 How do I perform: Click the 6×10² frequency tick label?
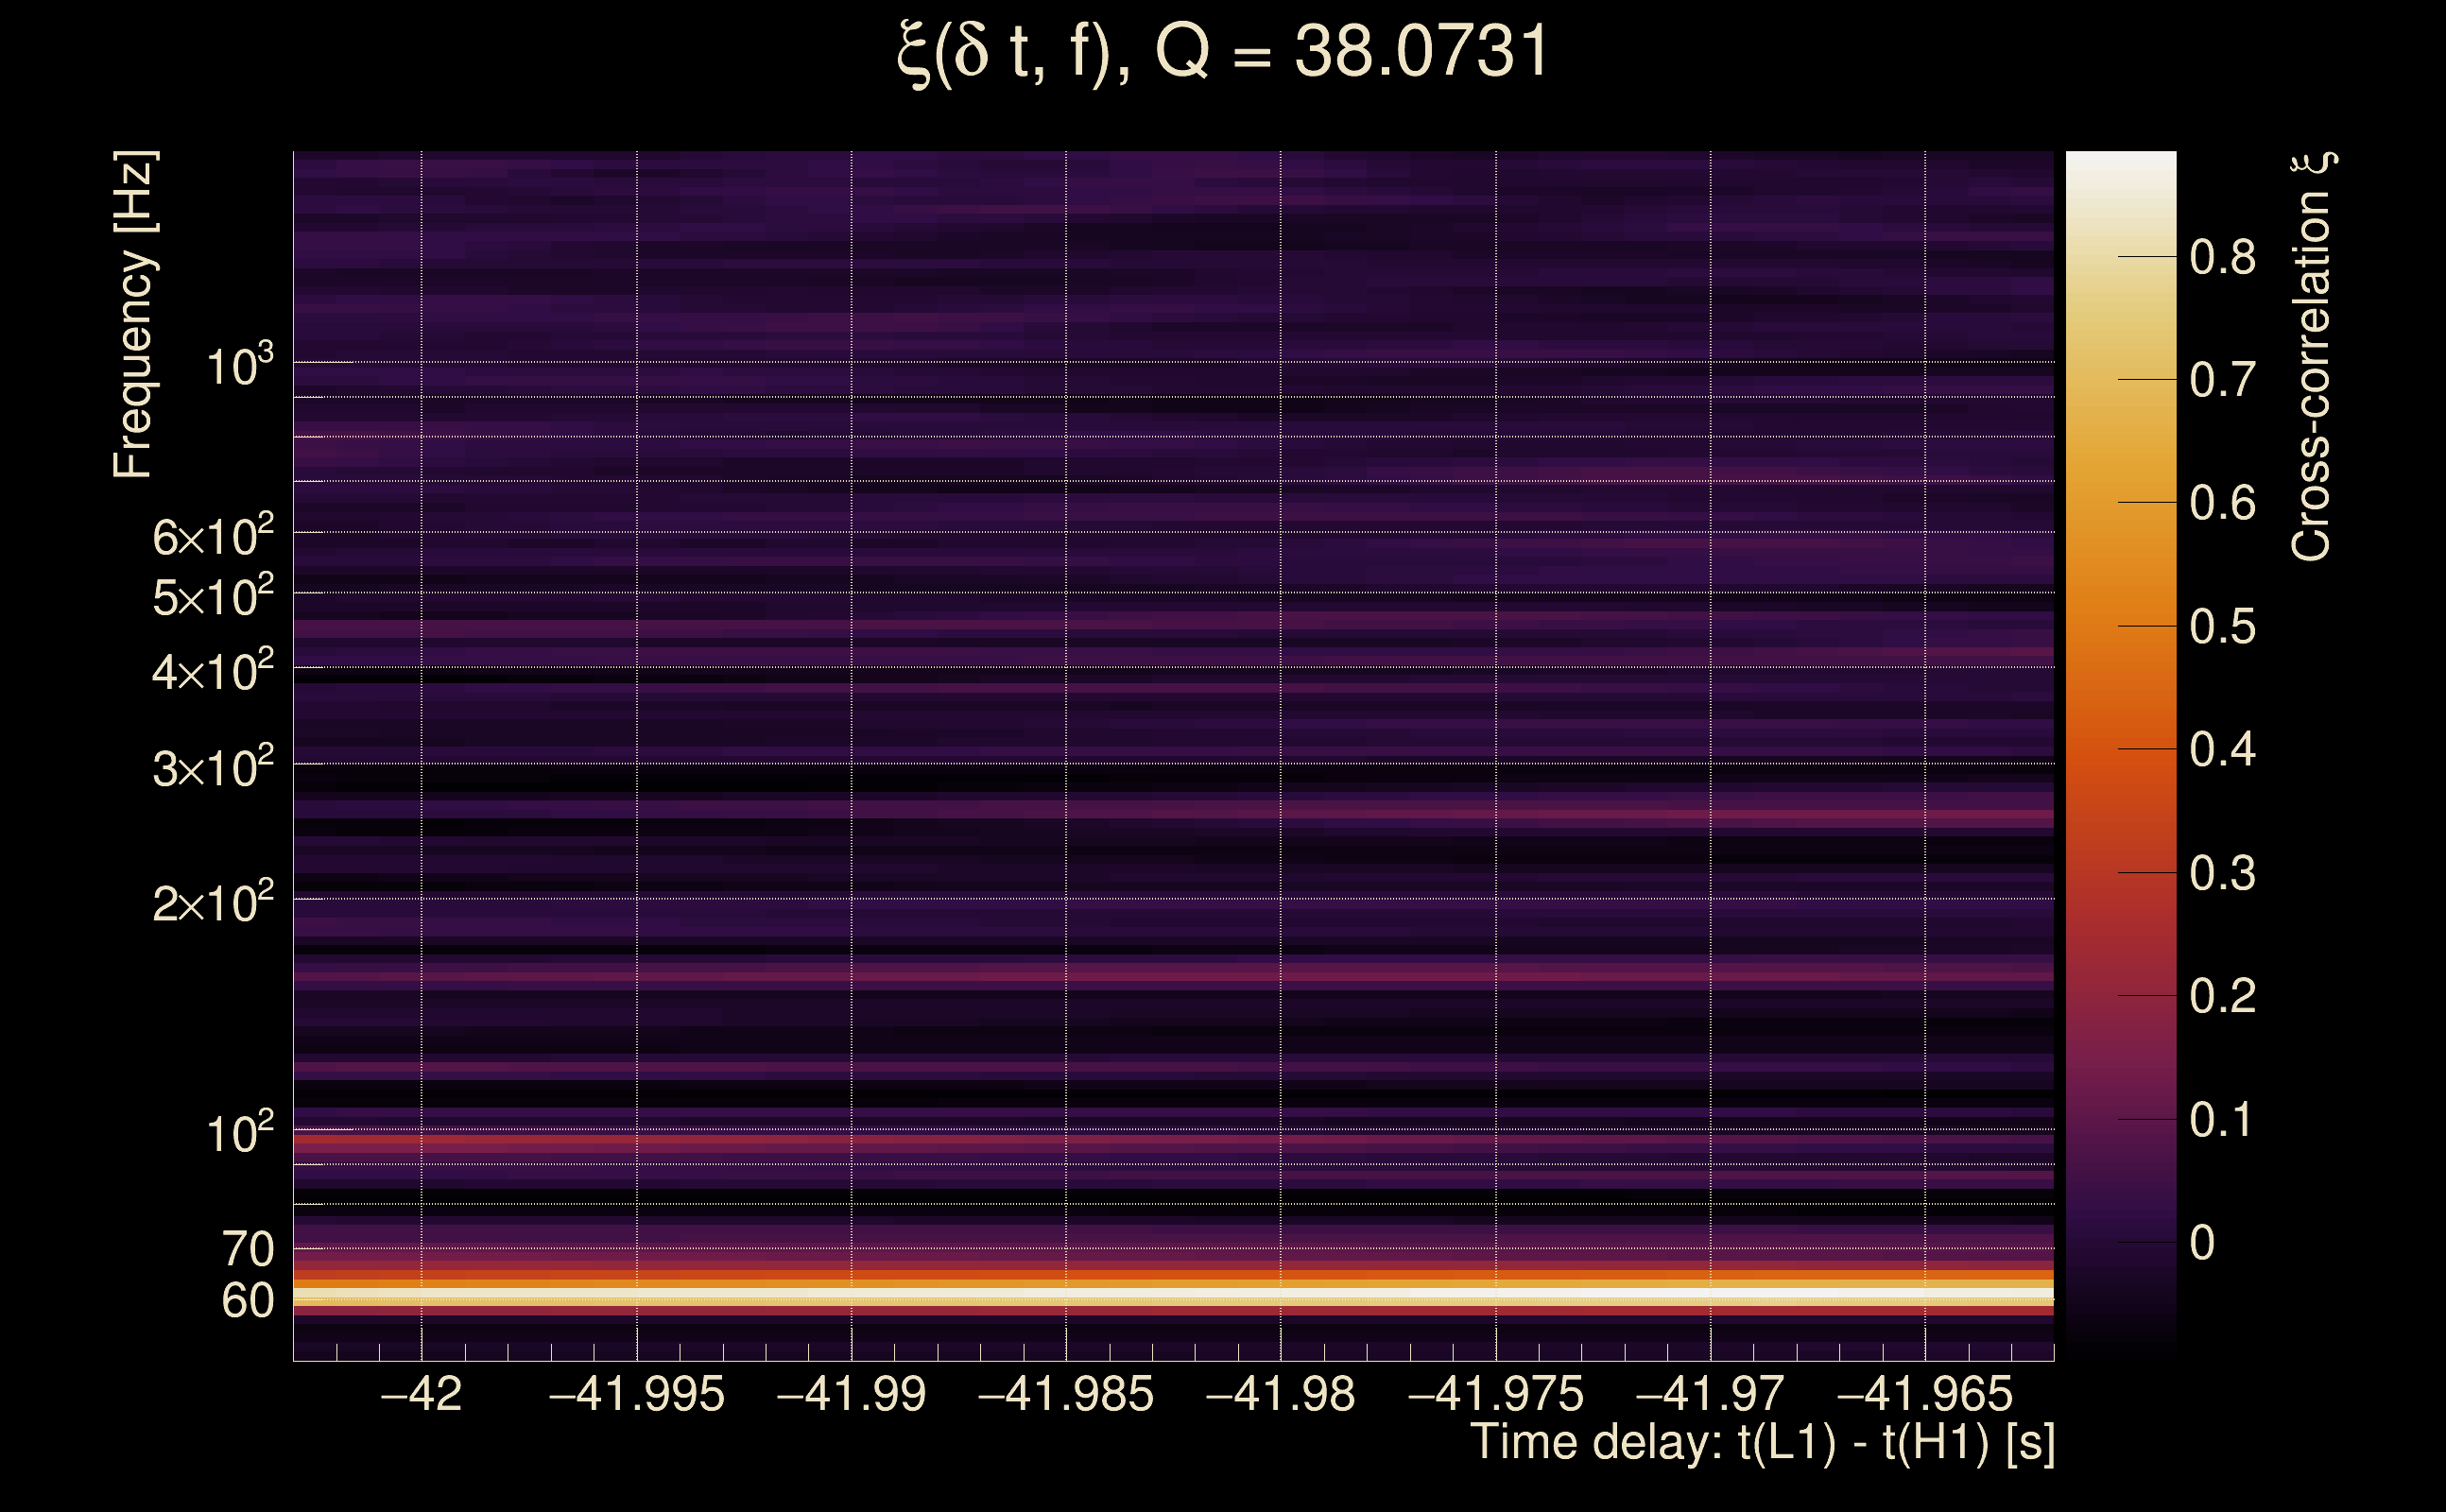click(x=212, y=536)
